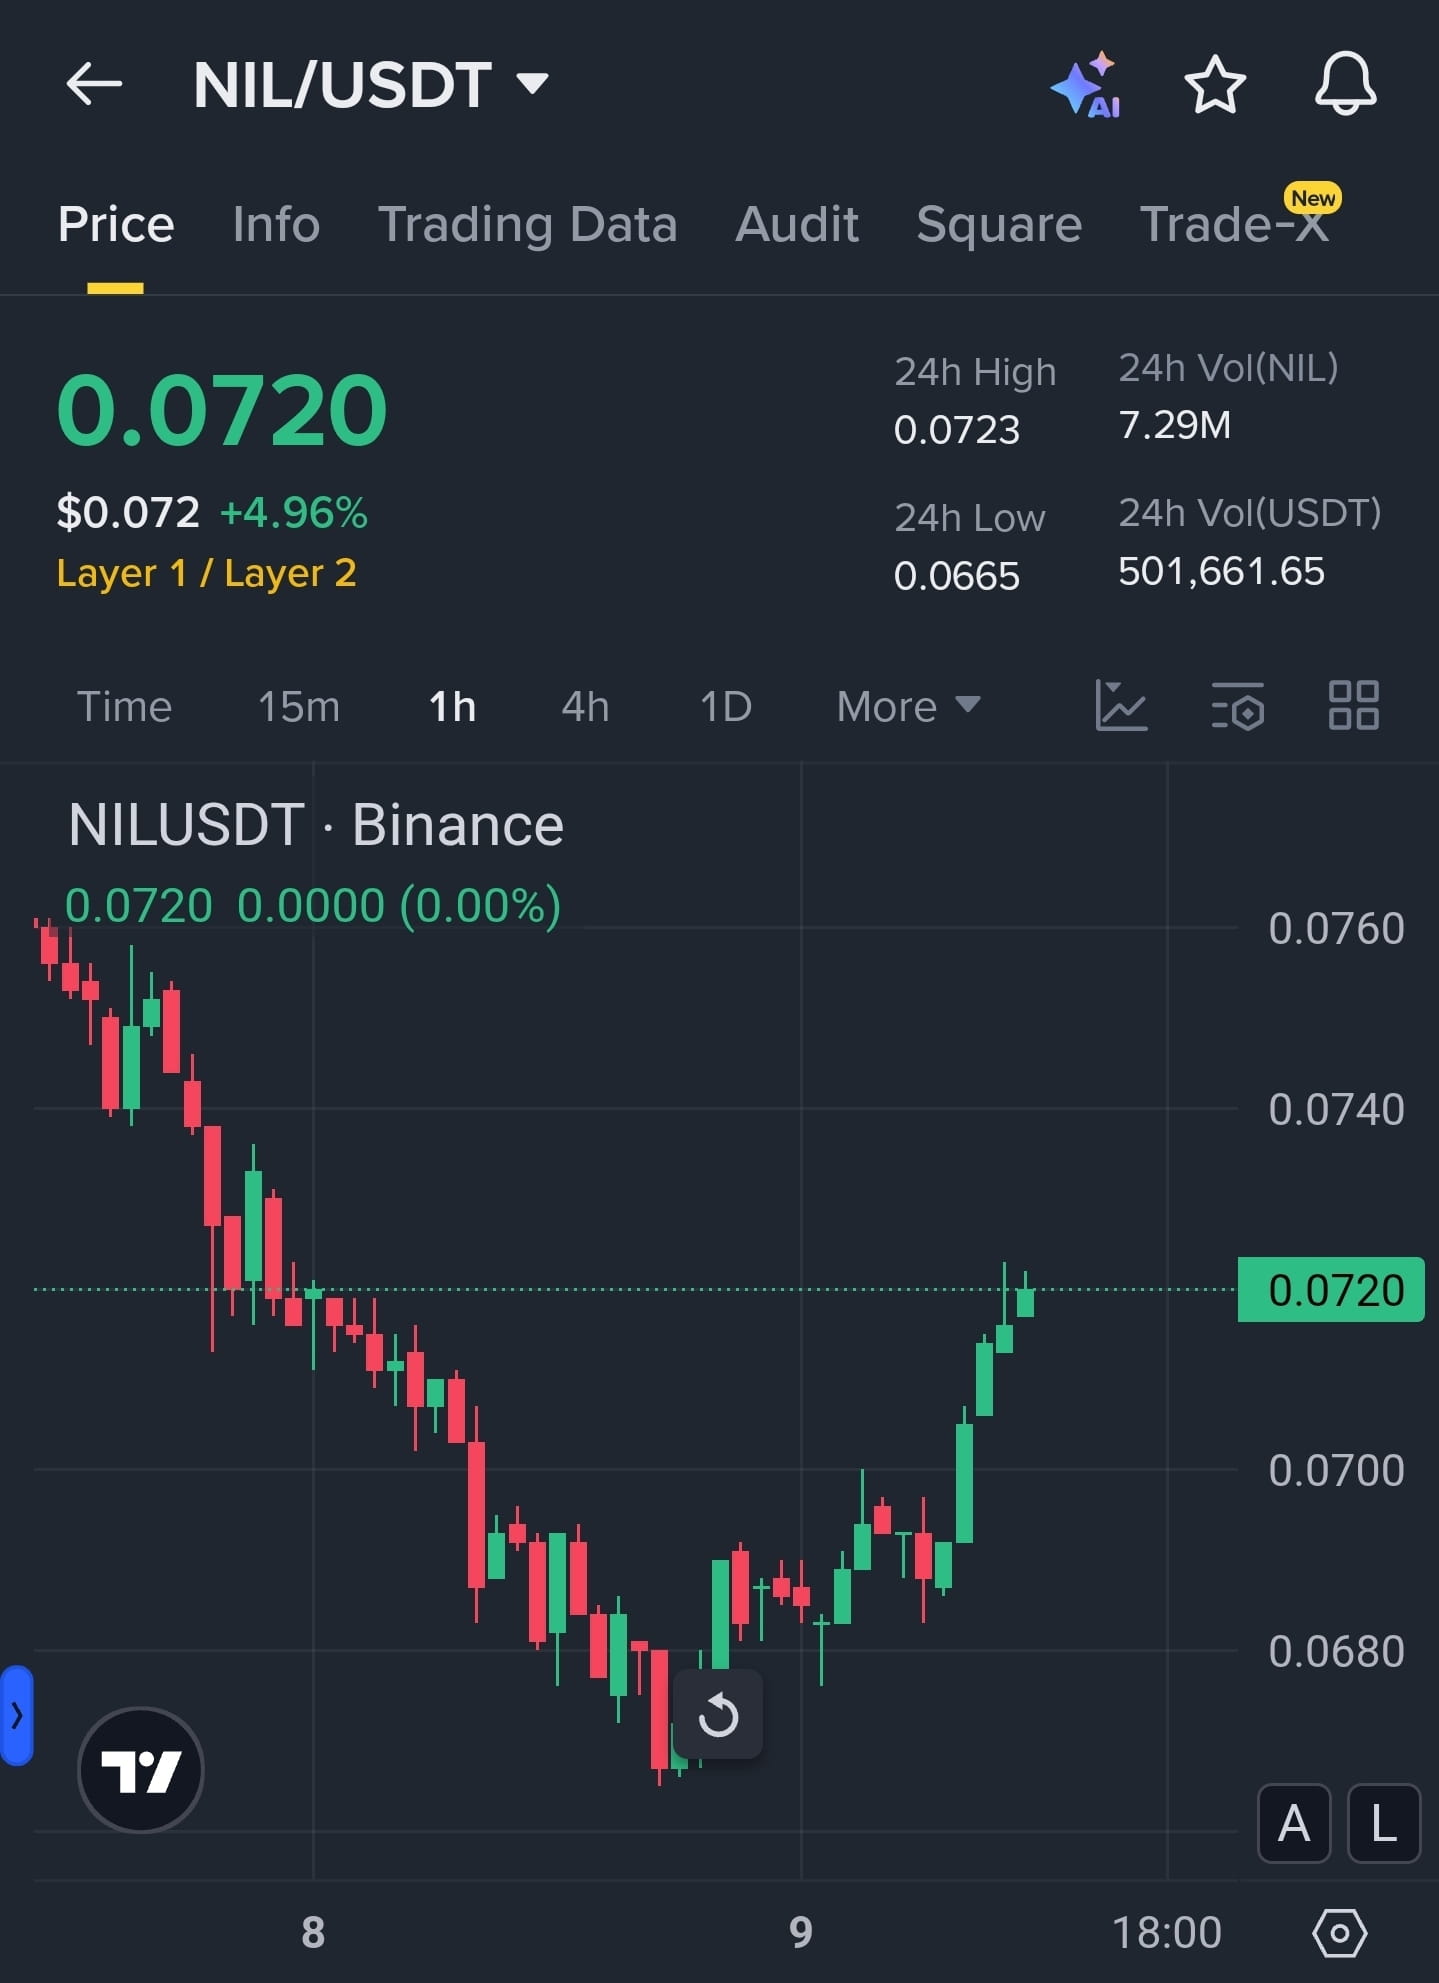Select the 1h chart interval
The image size is (1439, 1983).
point(452,707)
